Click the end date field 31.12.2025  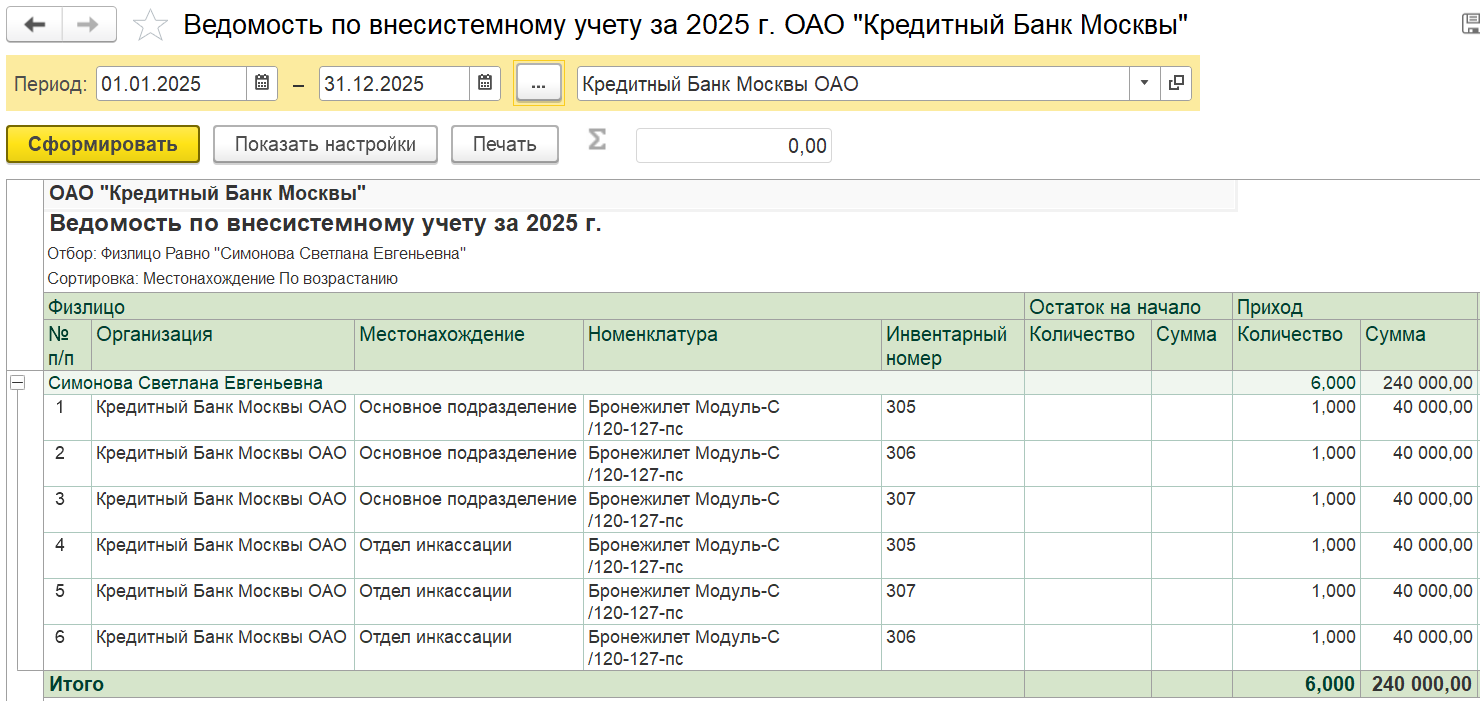(394, 84)
